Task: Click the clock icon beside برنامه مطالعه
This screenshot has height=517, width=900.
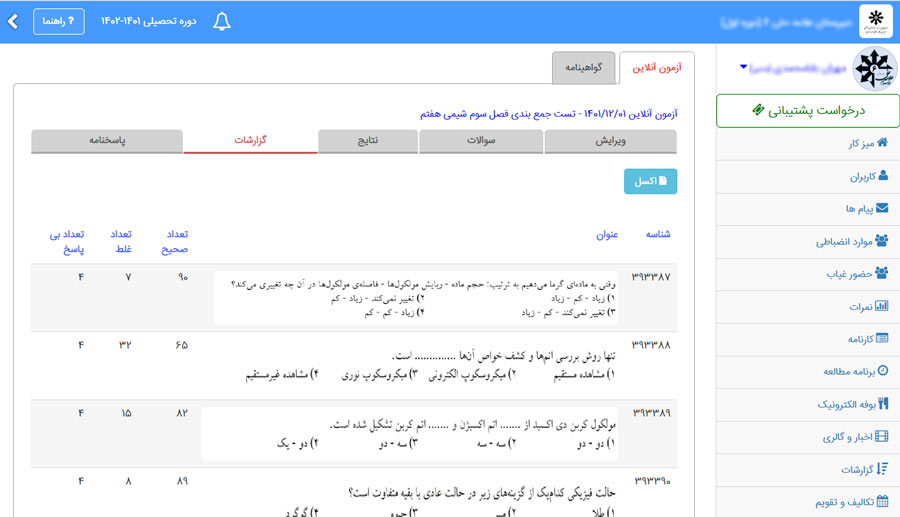Action: point(883,371)
